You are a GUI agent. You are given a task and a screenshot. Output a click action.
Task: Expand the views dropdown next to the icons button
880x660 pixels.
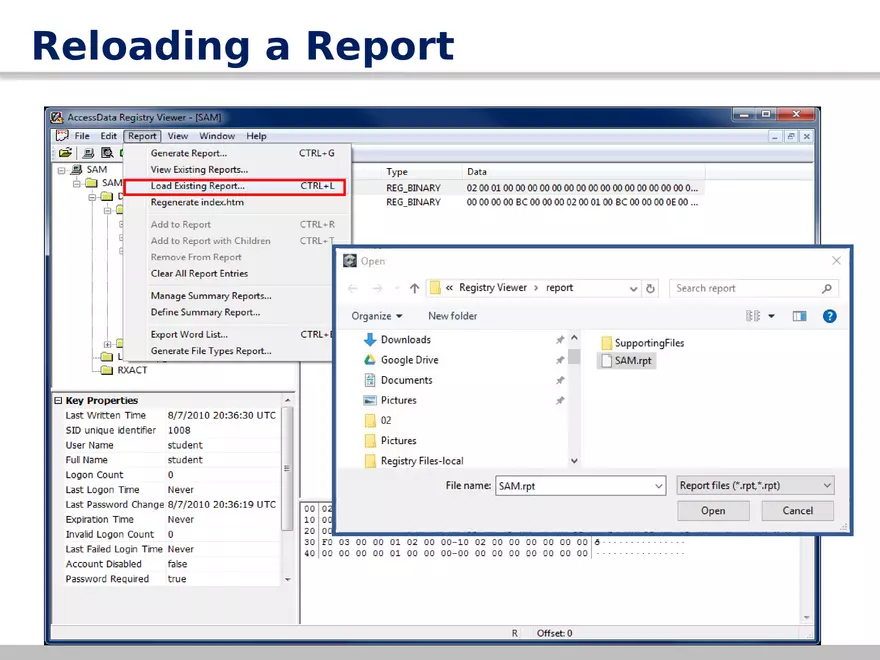(x=772, y=315)
